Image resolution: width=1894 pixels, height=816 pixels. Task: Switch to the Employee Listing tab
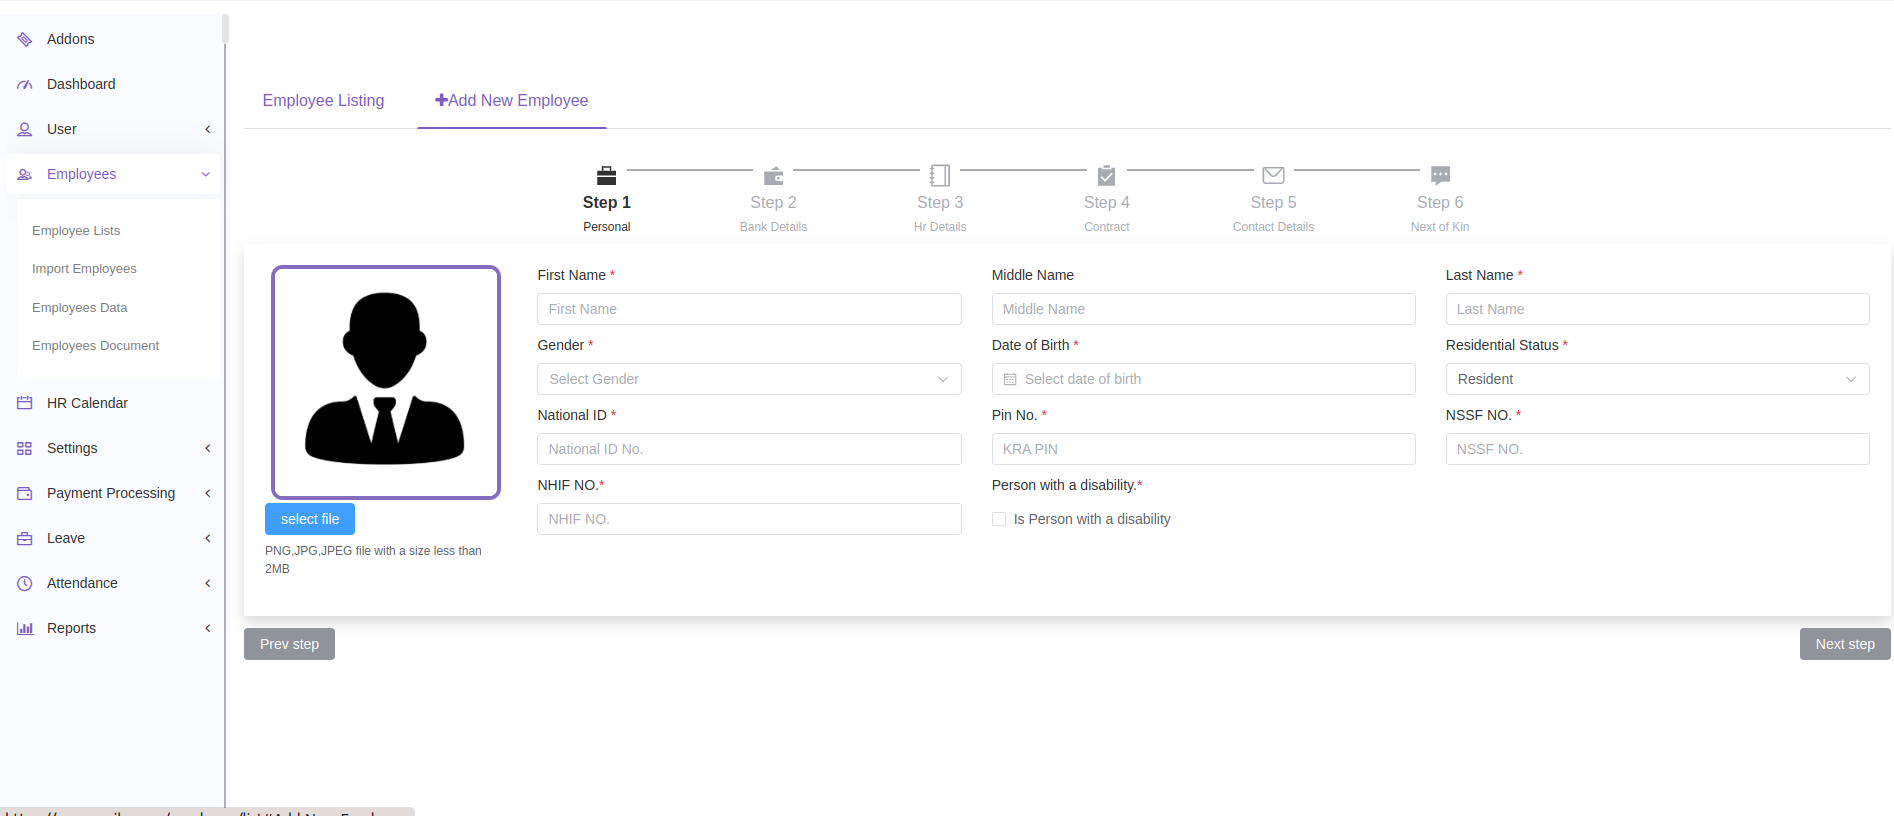click(323, 101)
